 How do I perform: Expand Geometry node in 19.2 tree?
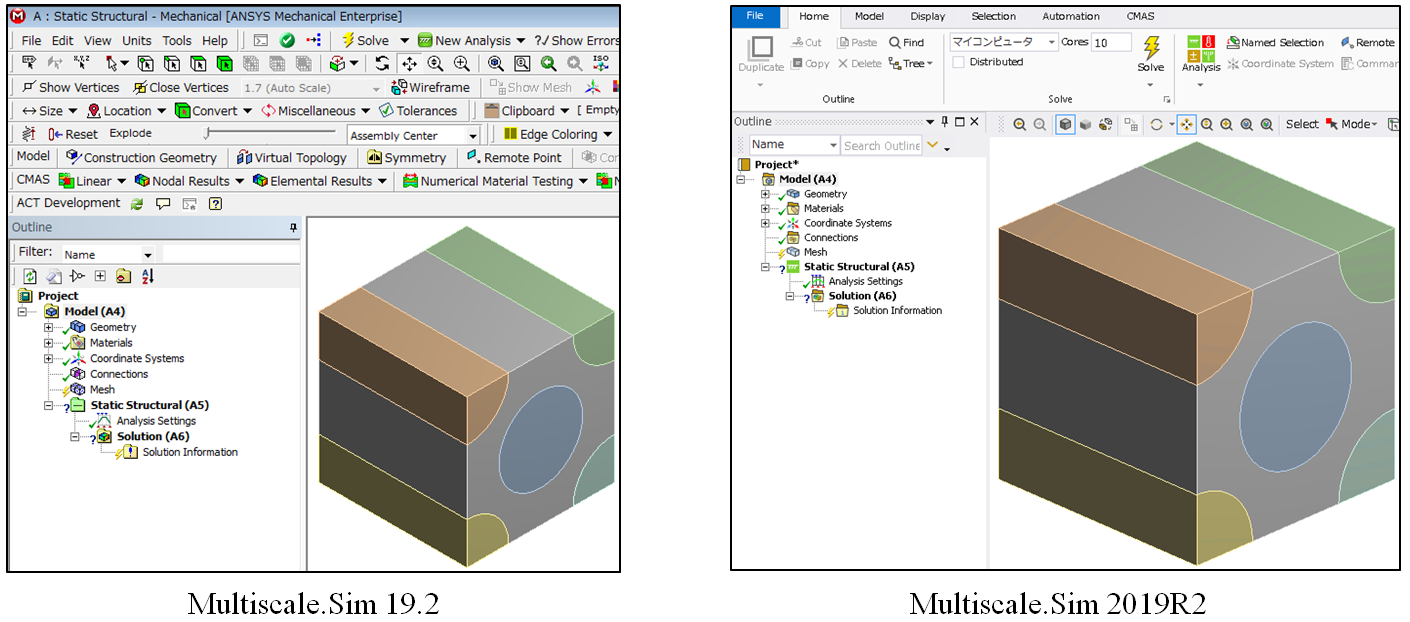click(48, 327)
